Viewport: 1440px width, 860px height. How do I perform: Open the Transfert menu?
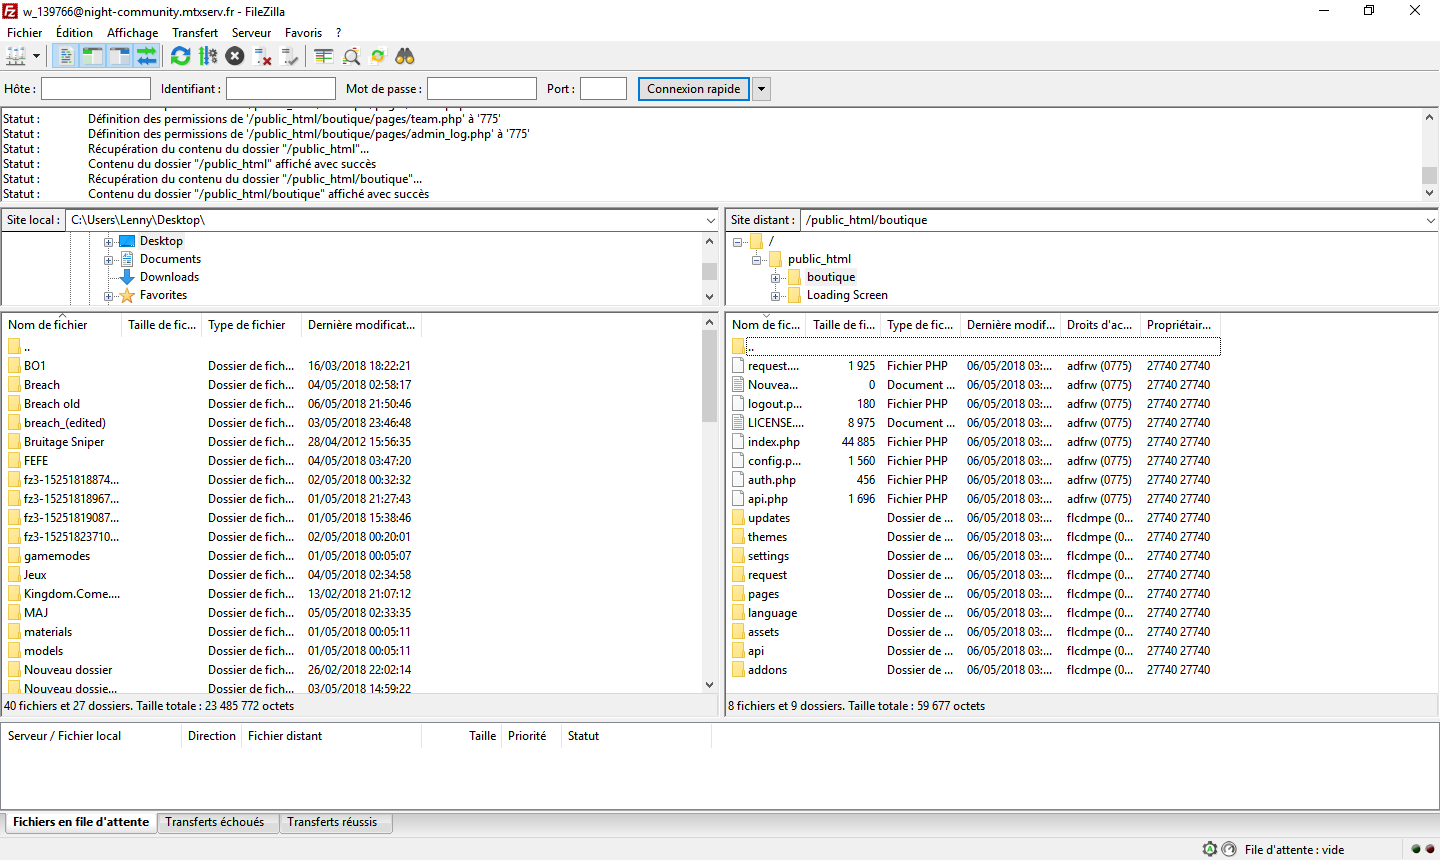[x=195, y=32]
